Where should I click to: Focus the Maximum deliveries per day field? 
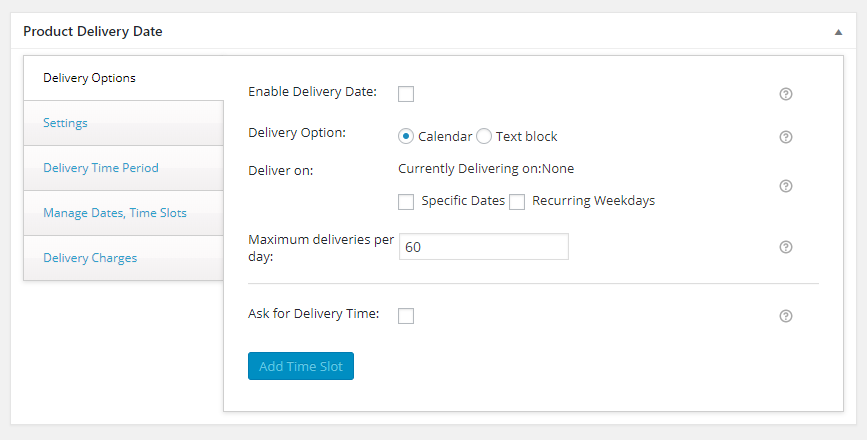click(x=484, y=247)
